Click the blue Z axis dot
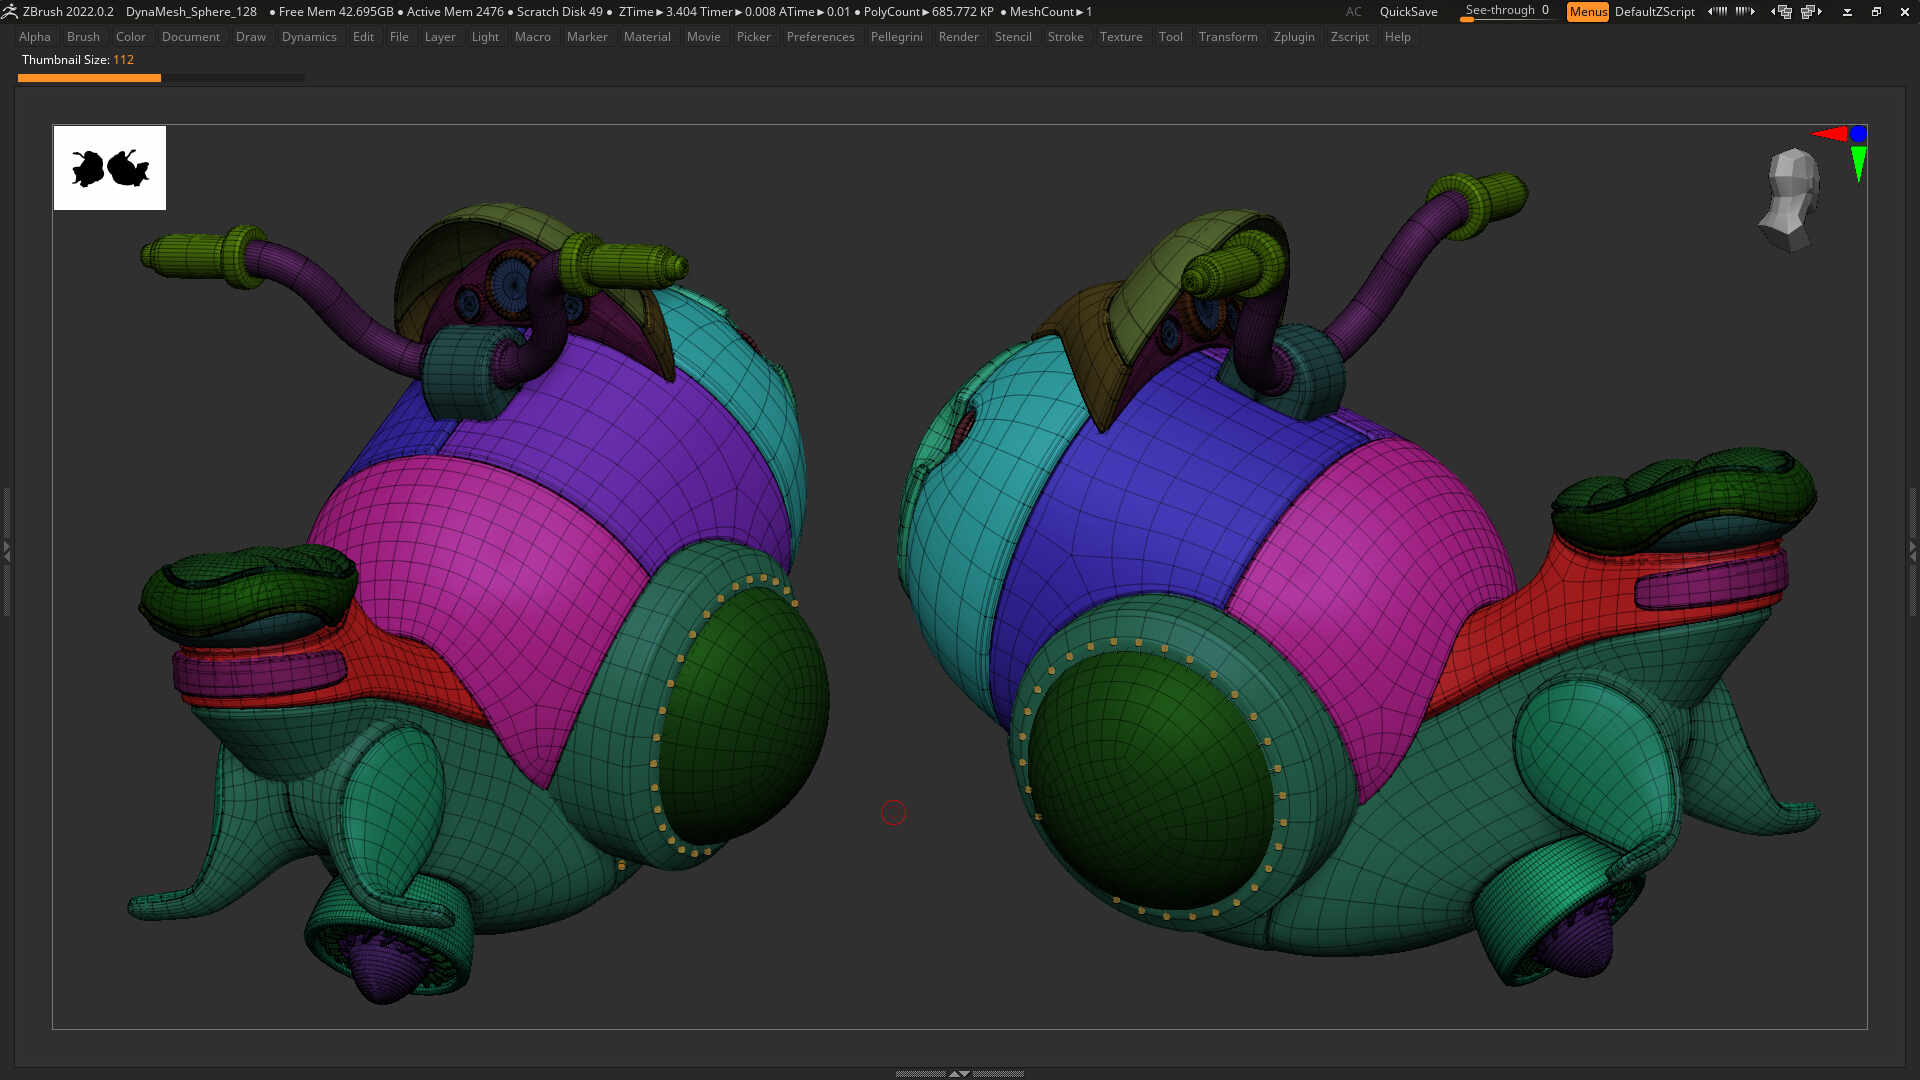The image size is (1920, 1080). [x=1858, y=133]
